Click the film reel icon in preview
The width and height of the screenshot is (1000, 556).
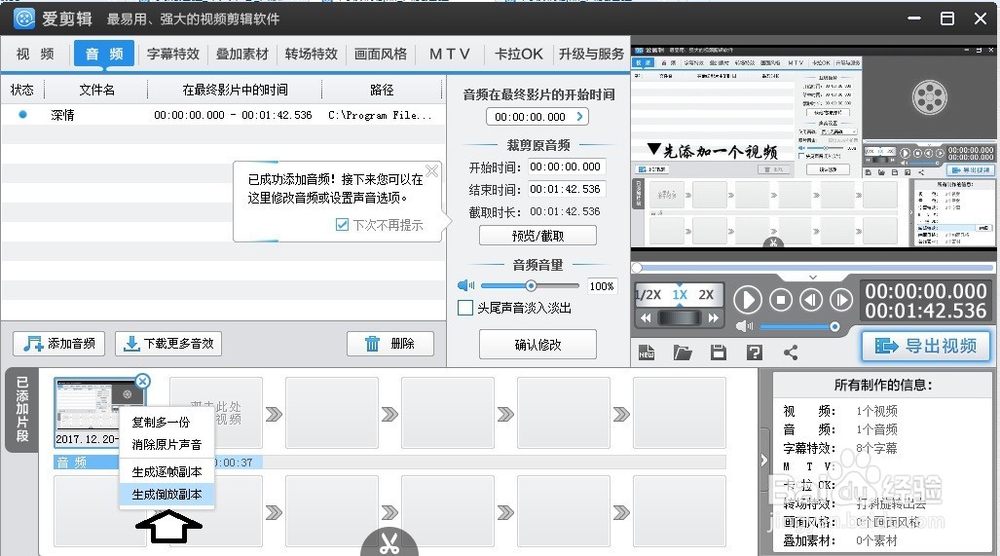pyautogui.click(x=930, y=97)
